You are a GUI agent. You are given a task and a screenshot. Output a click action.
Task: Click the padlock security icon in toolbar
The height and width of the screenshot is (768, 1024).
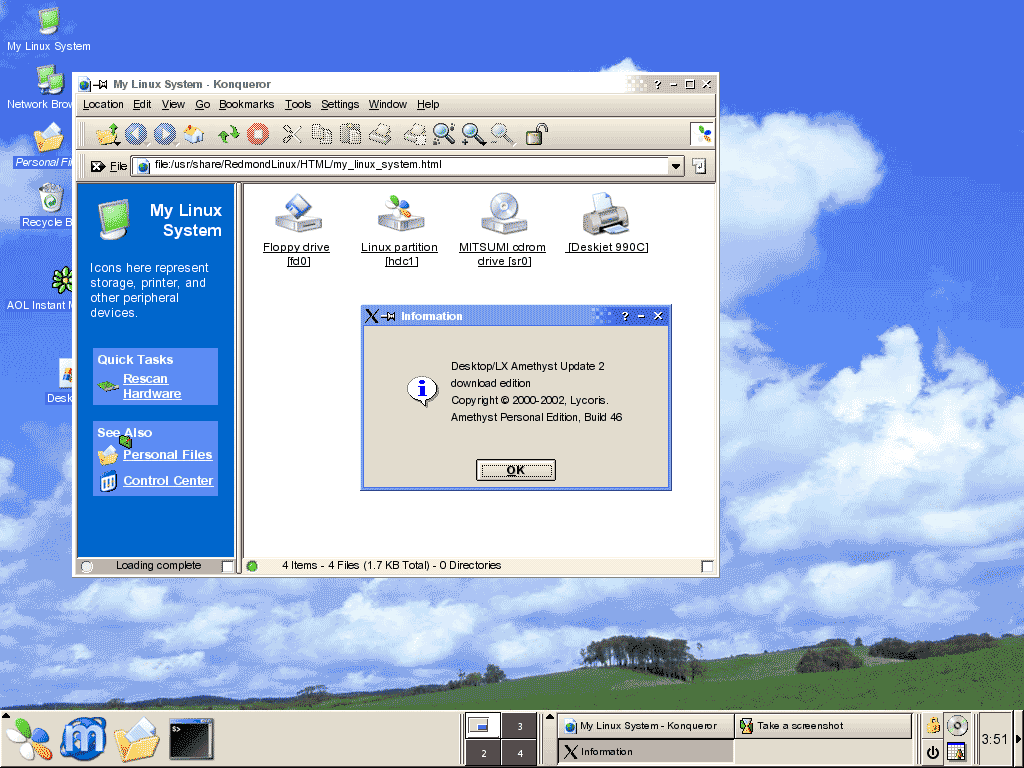[x=536, y=134]
